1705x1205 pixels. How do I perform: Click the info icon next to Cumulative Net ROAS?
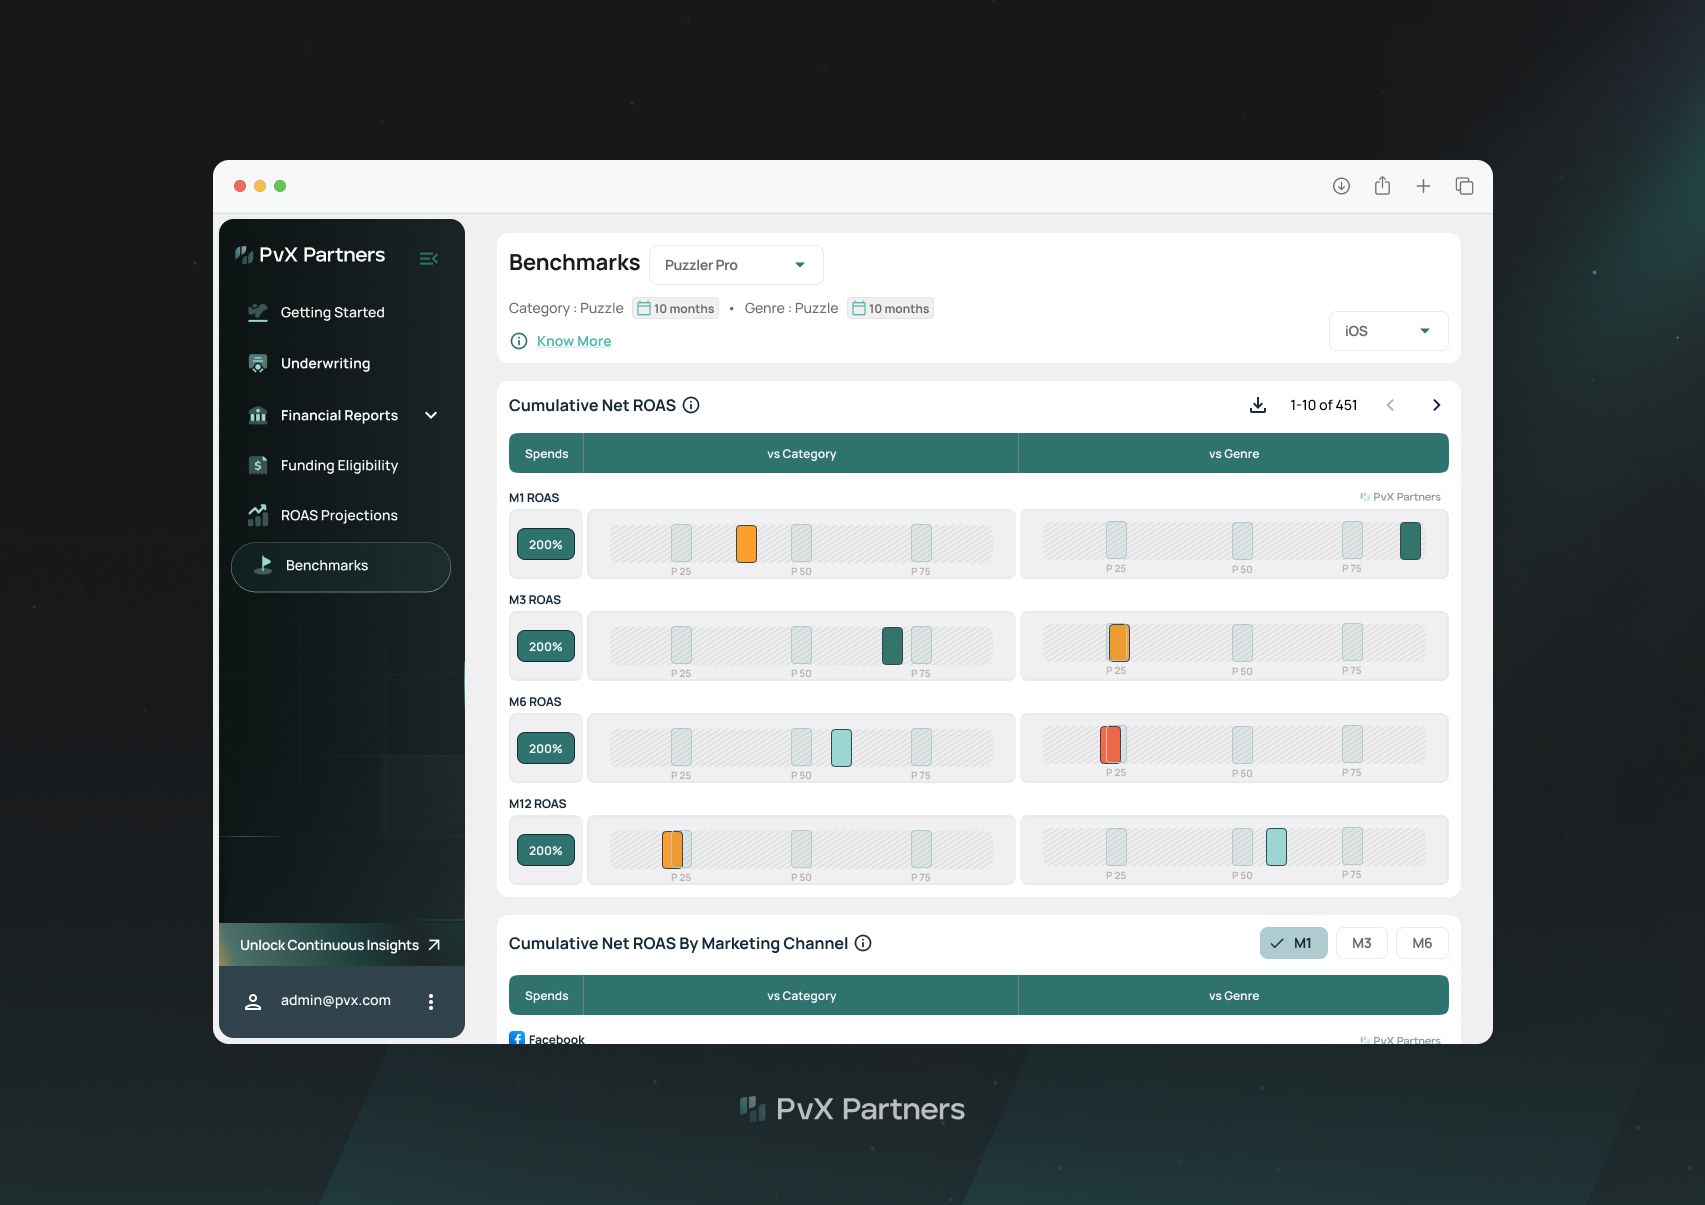(x=691, y=405)
